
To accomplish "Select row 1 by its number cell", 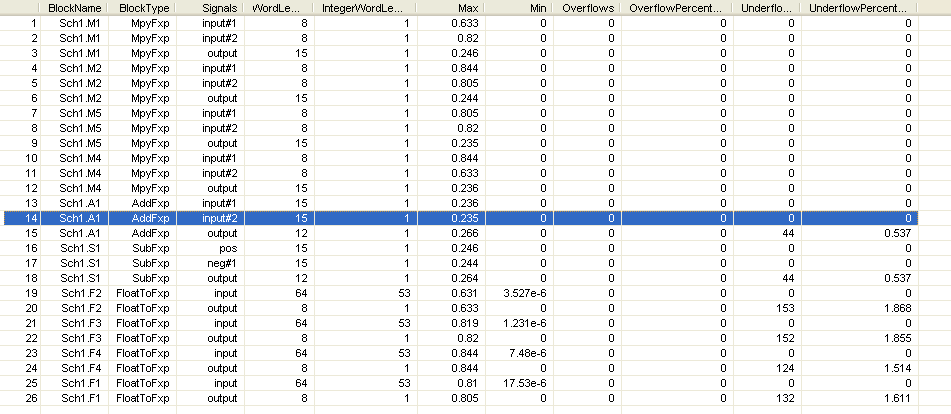I will point(22,24).
